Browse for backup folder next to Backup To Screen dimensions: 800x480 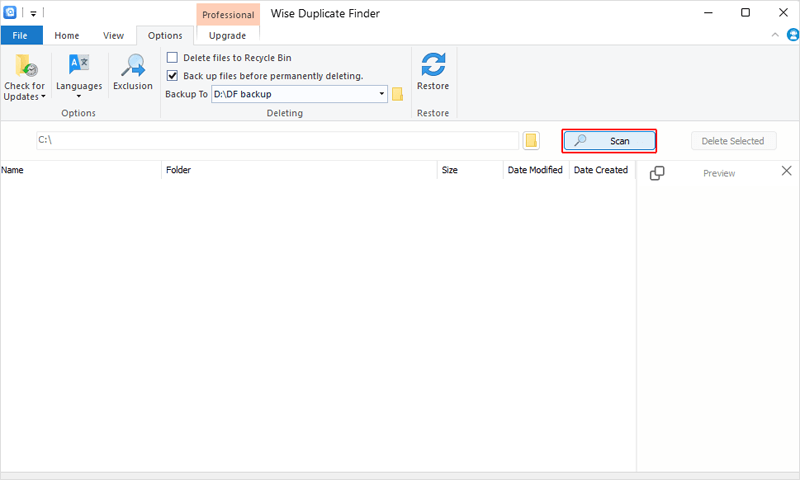coord(397,94)
